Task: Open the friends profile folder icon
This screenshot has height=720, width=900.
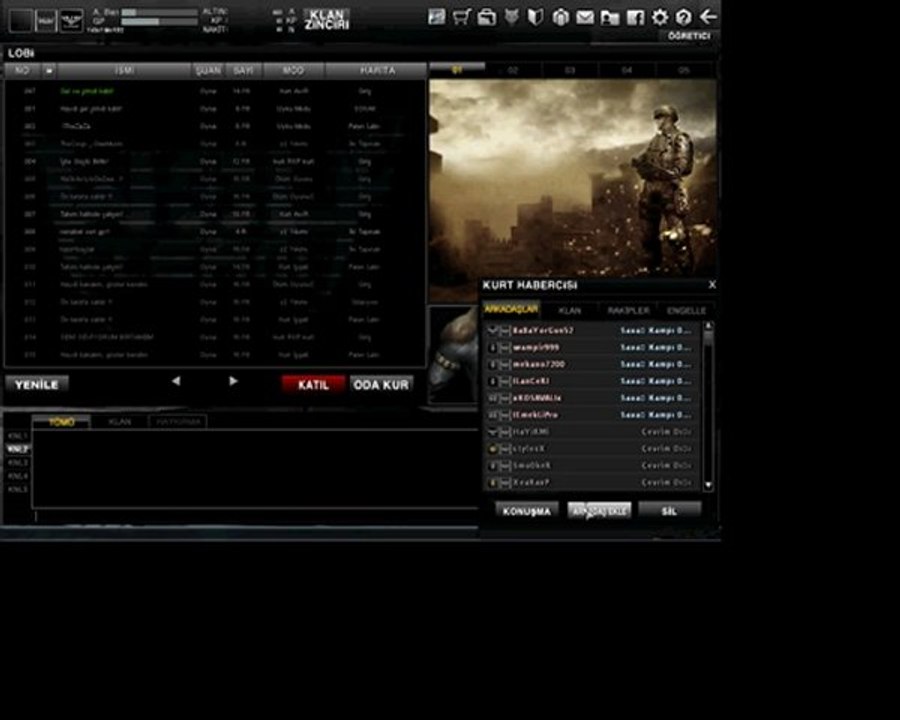Action: click(610, 18)
